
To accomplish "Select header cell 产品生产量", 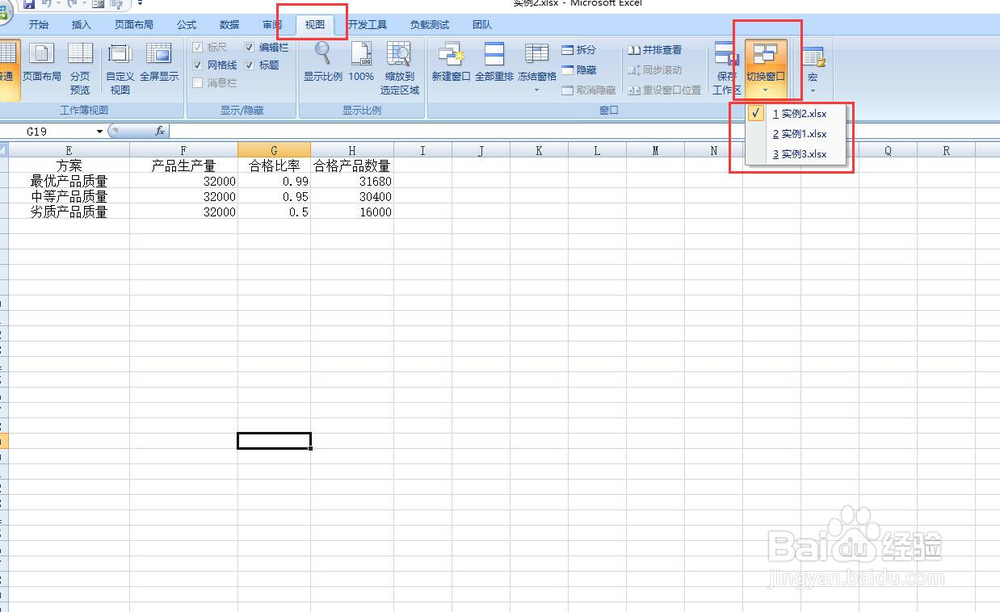I will 184,166.
